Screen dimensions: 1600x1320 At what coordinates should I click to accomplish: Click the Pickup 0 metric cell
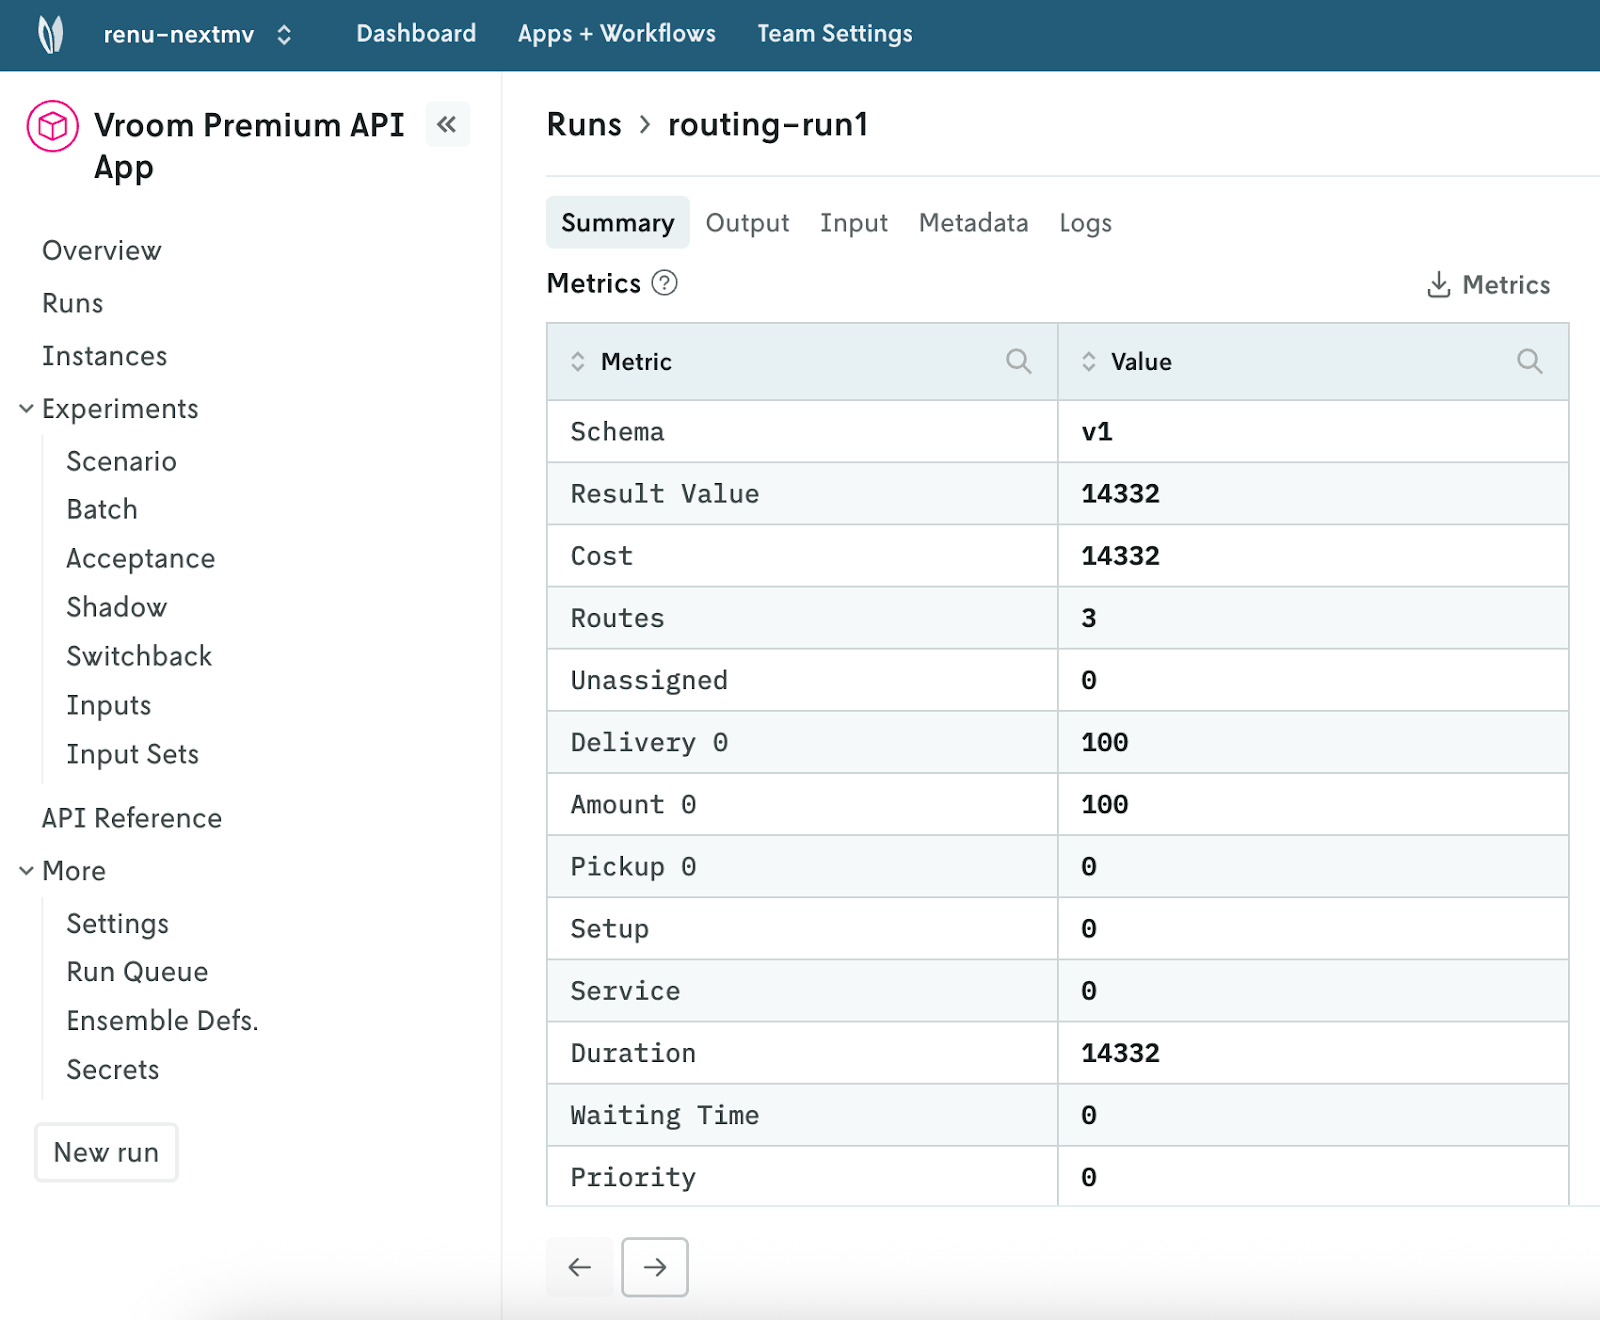pos(802,867)
